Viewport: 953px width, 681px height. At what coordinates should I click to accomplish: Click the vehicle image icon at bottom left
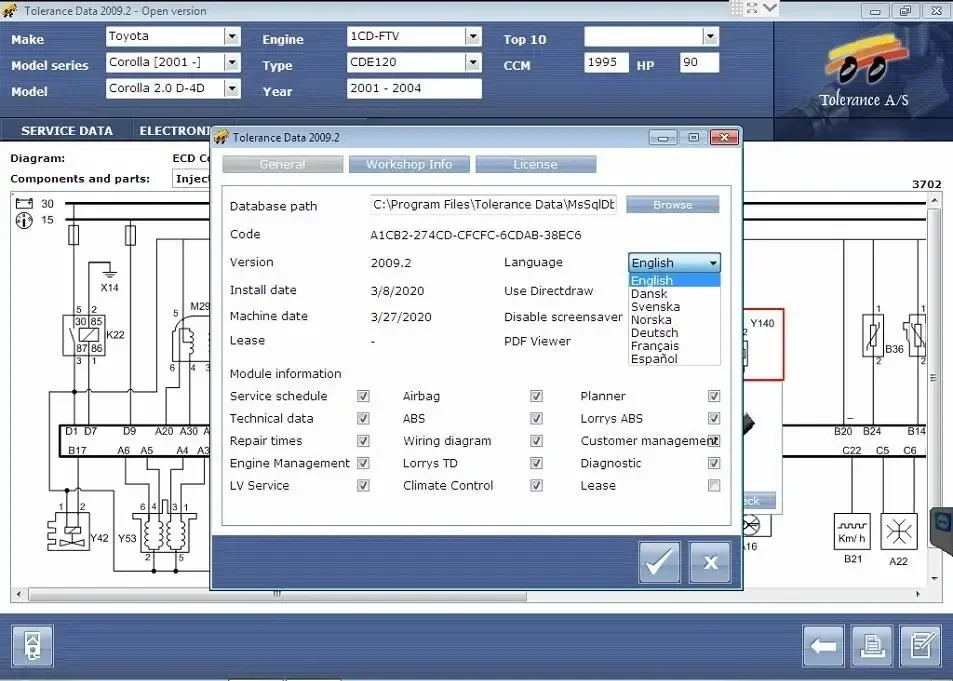click(x=33, y=646)
